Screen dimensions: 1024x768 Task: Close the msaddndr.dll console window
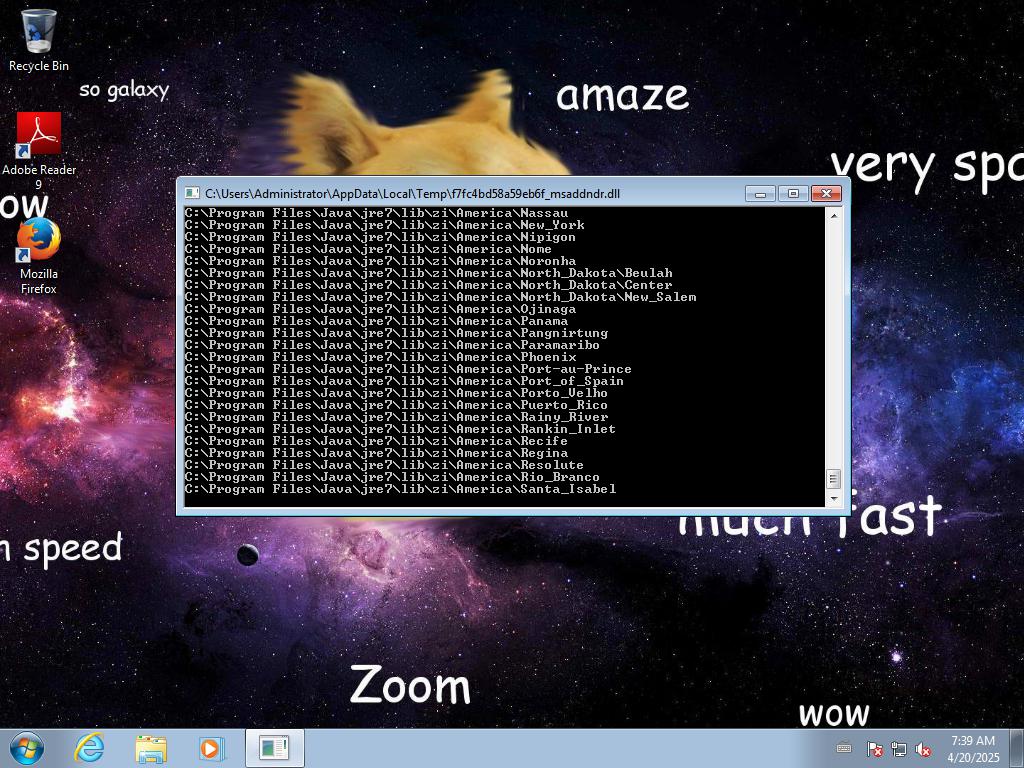coord(826,193)
